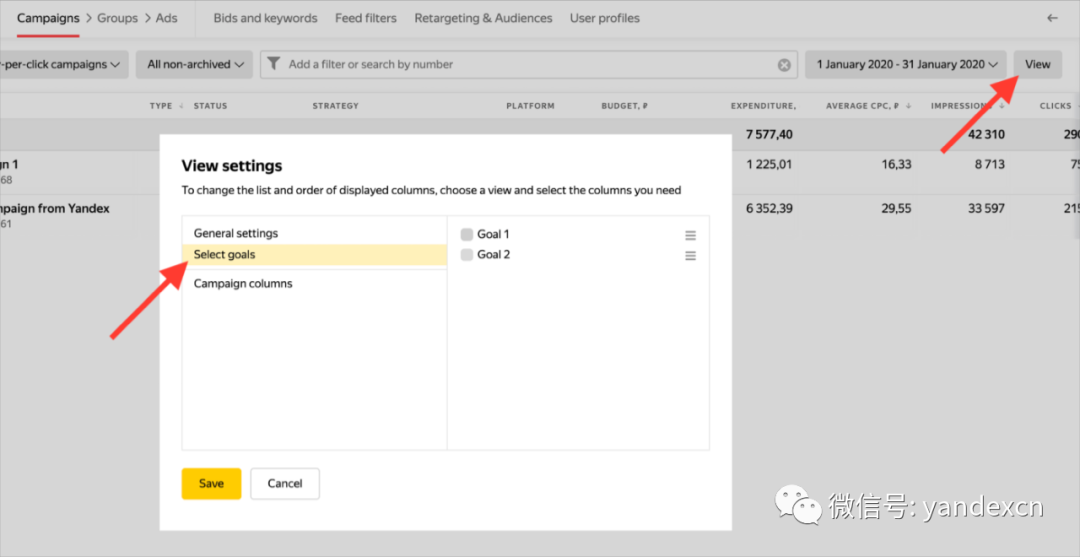Open the All non-archived dropdown
1080x557 pixels.
point(194,64)
